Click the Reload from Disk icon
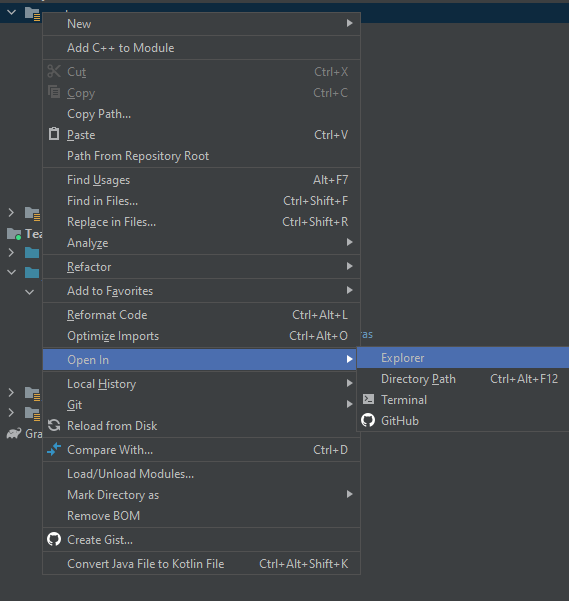 click(x=54, y=425)
